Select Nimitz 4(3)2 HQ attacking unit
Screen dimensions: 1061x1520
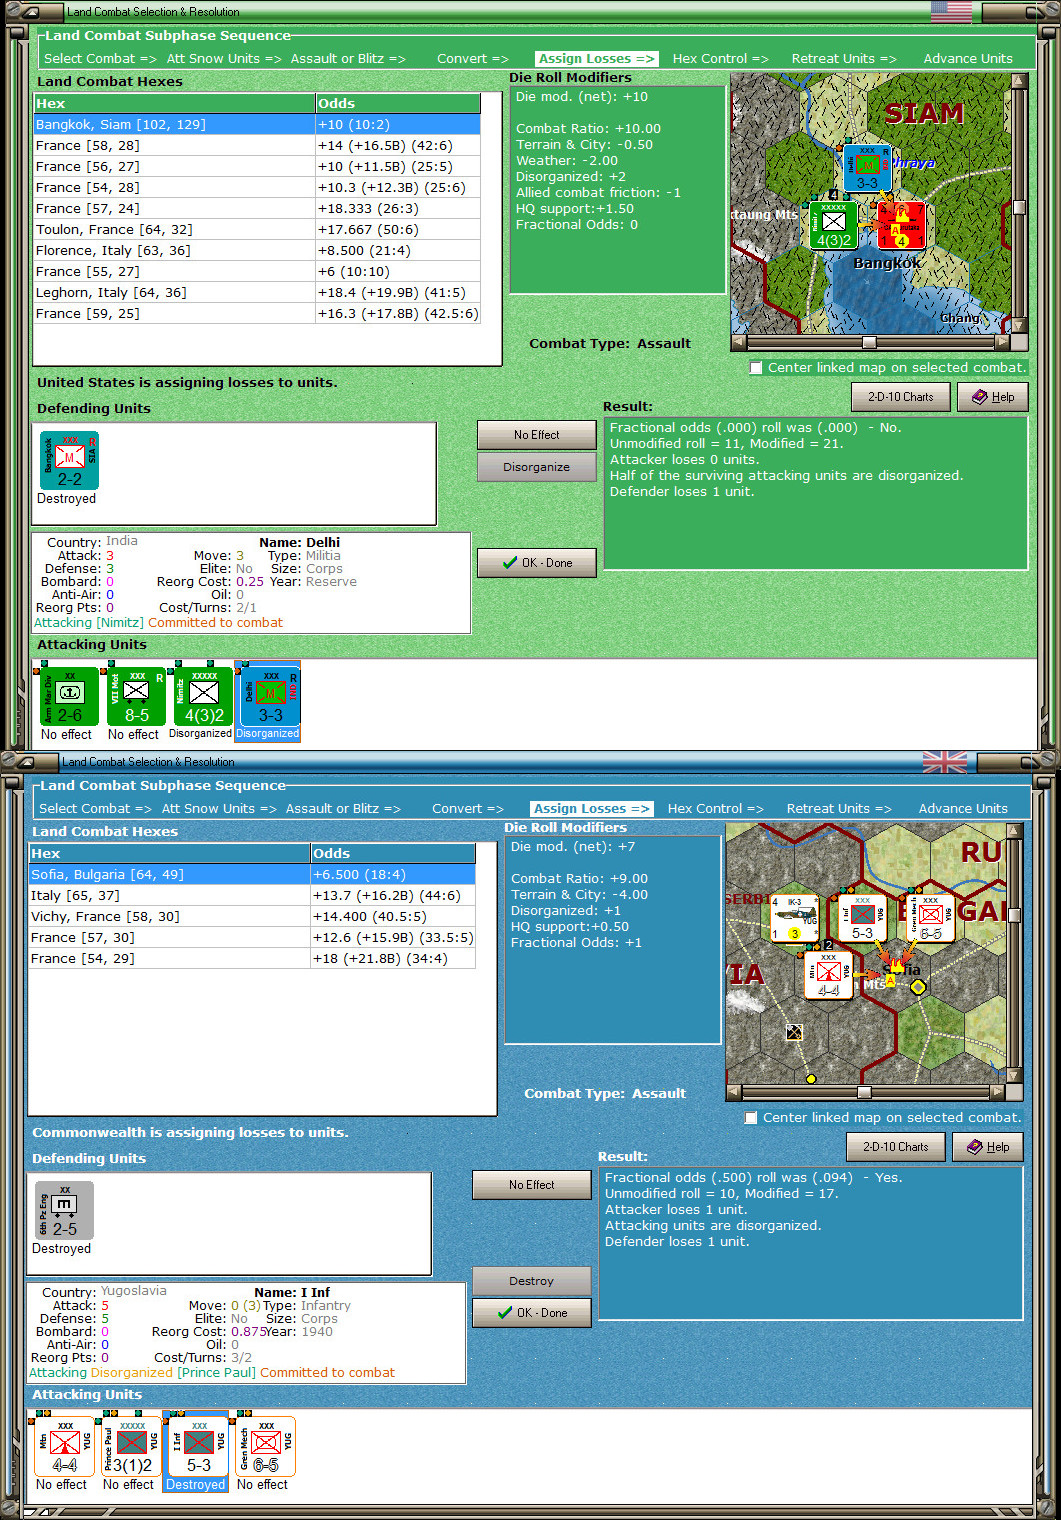point(203,696)
